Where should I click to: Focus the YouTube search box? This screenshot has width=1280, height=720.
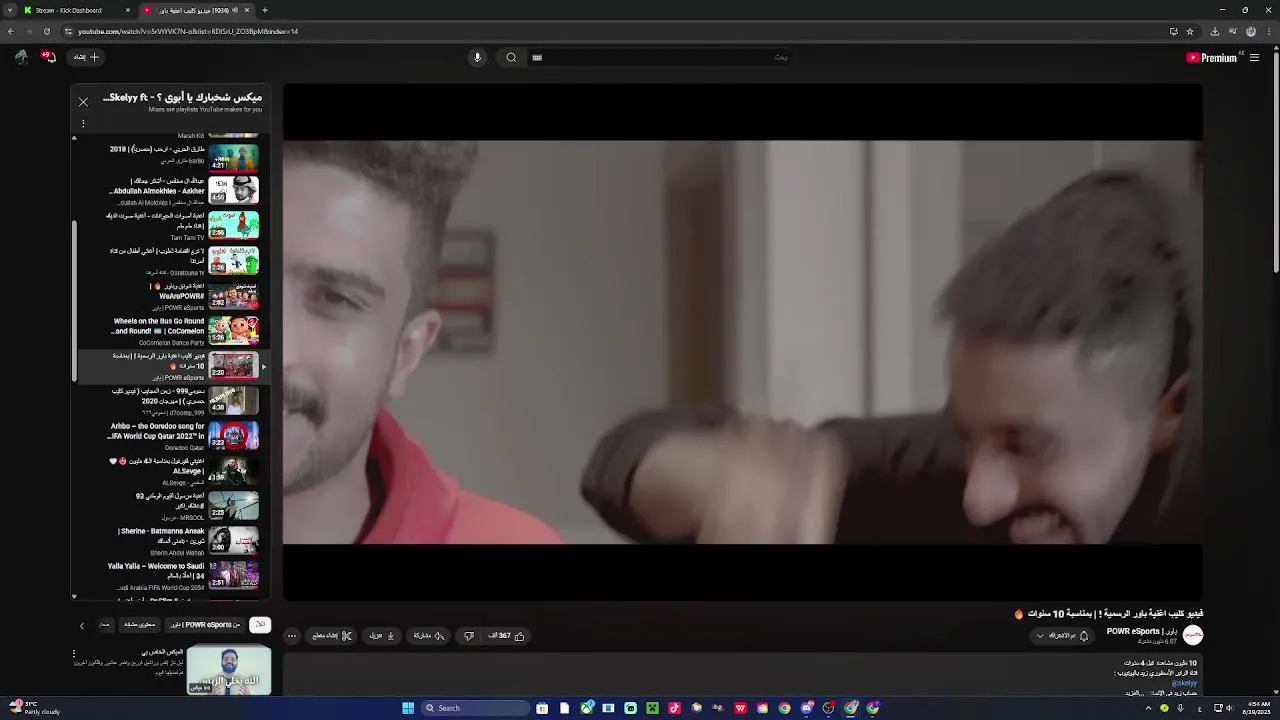pyautogui.click(x=660, y=57)
